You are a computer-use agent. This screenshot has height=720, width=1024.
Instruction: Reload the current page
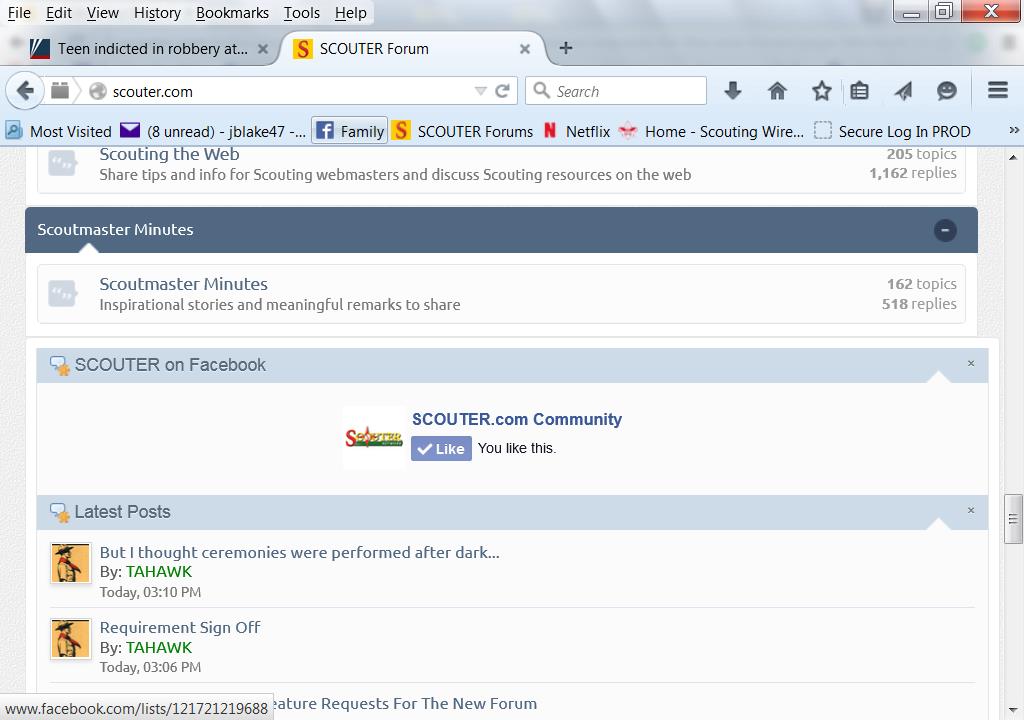coord(503,91)
